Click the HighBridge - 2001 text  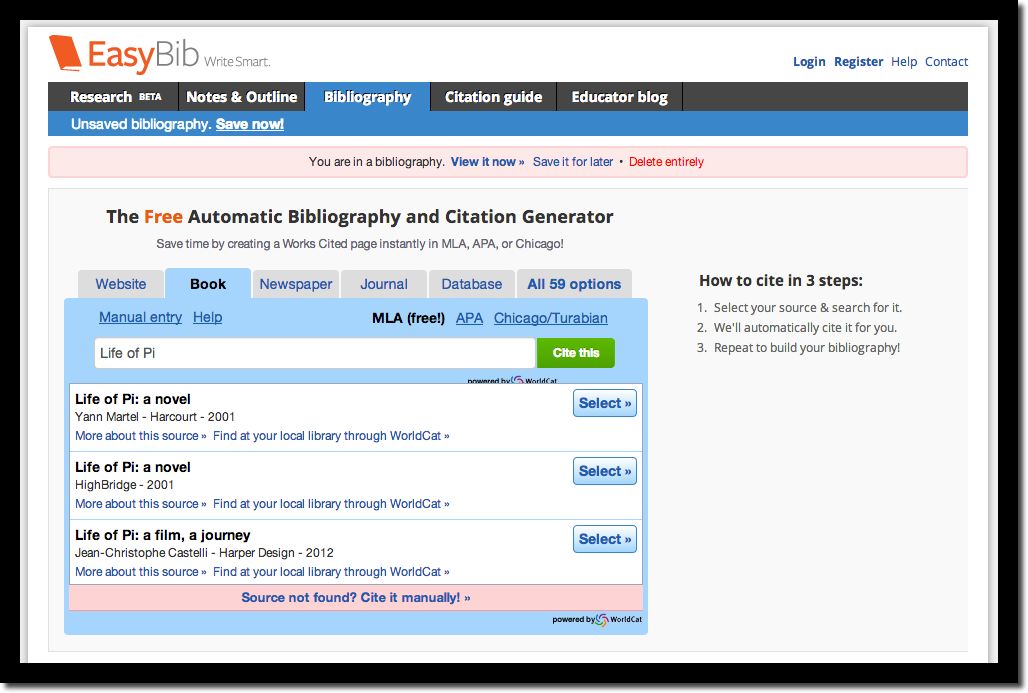click(124, 485)
